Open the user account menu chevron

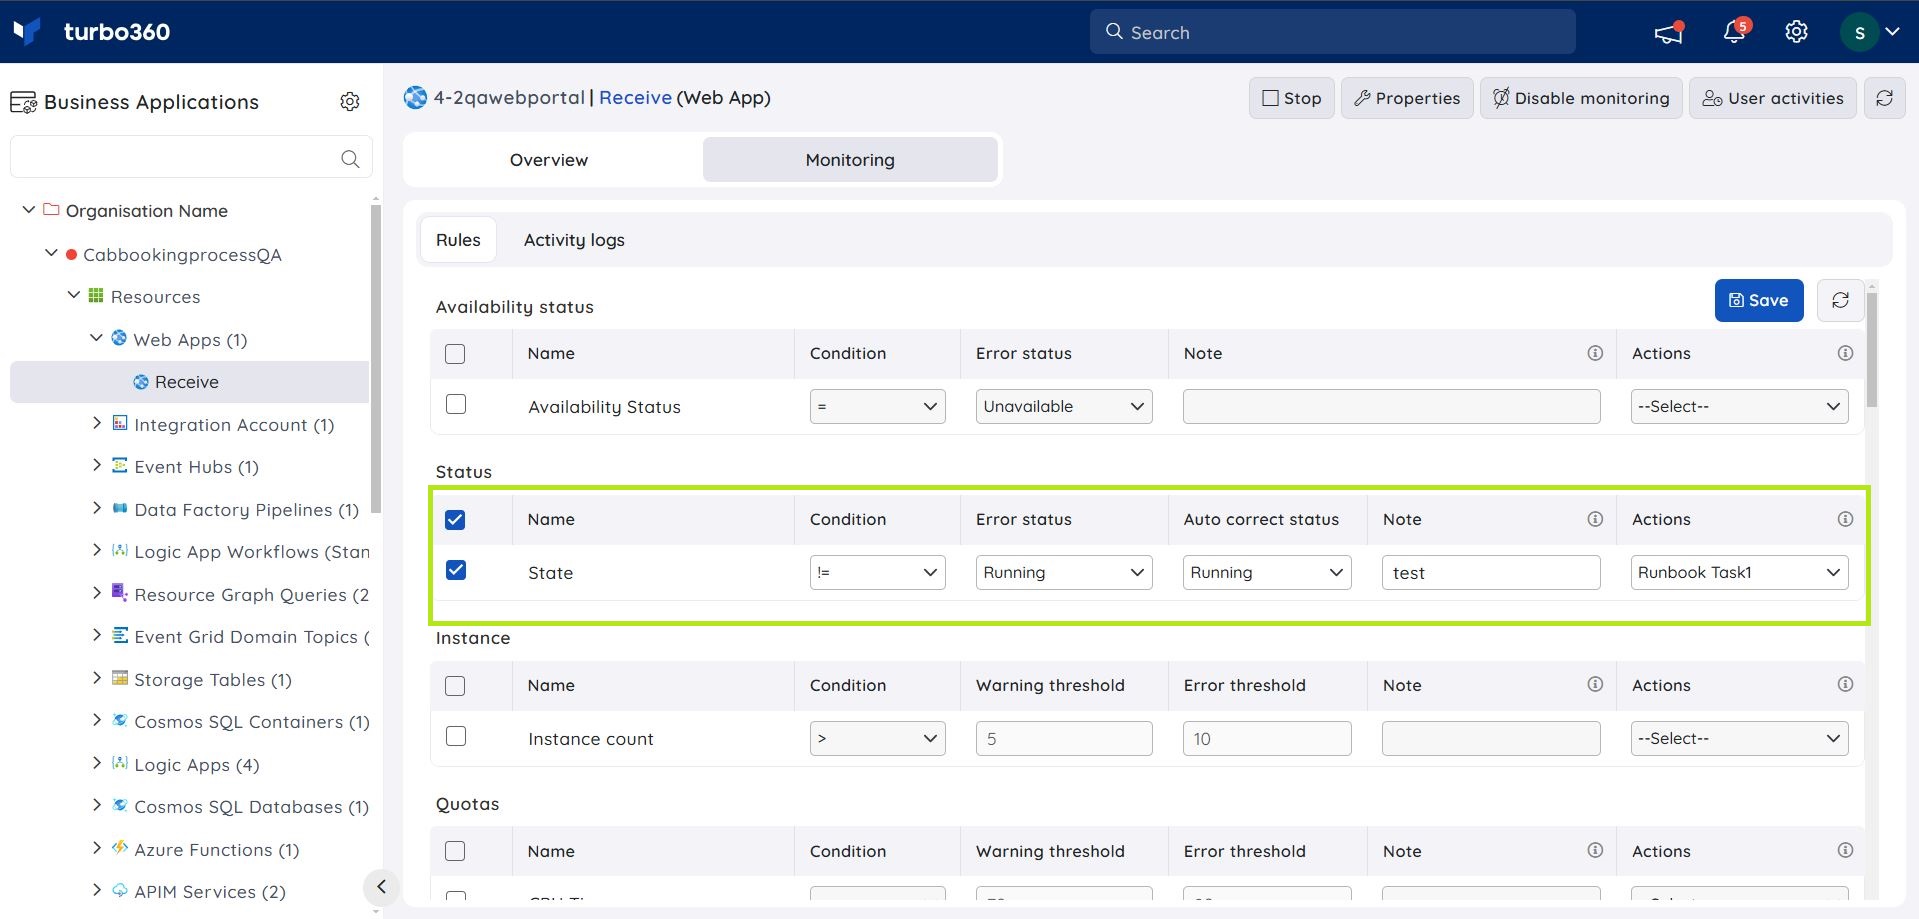(1892, 32)
